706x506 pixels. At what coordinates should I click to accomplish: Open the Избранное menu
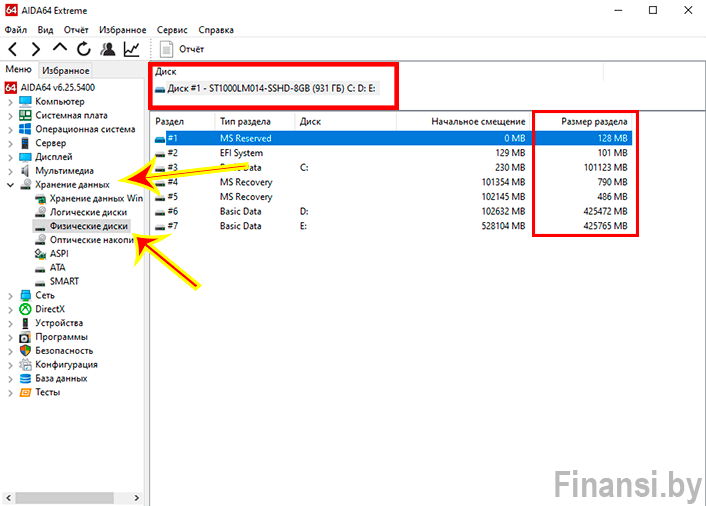tap(122, 30)
